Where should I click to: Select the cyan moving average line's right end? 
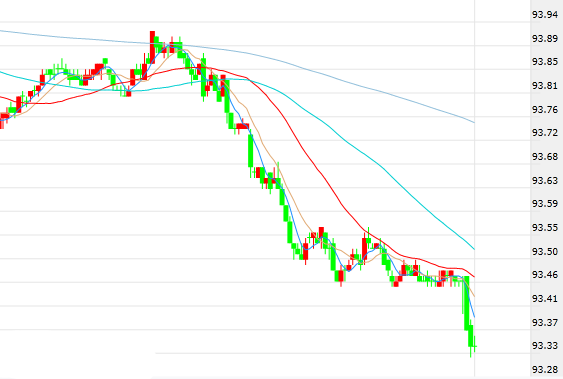473,248
